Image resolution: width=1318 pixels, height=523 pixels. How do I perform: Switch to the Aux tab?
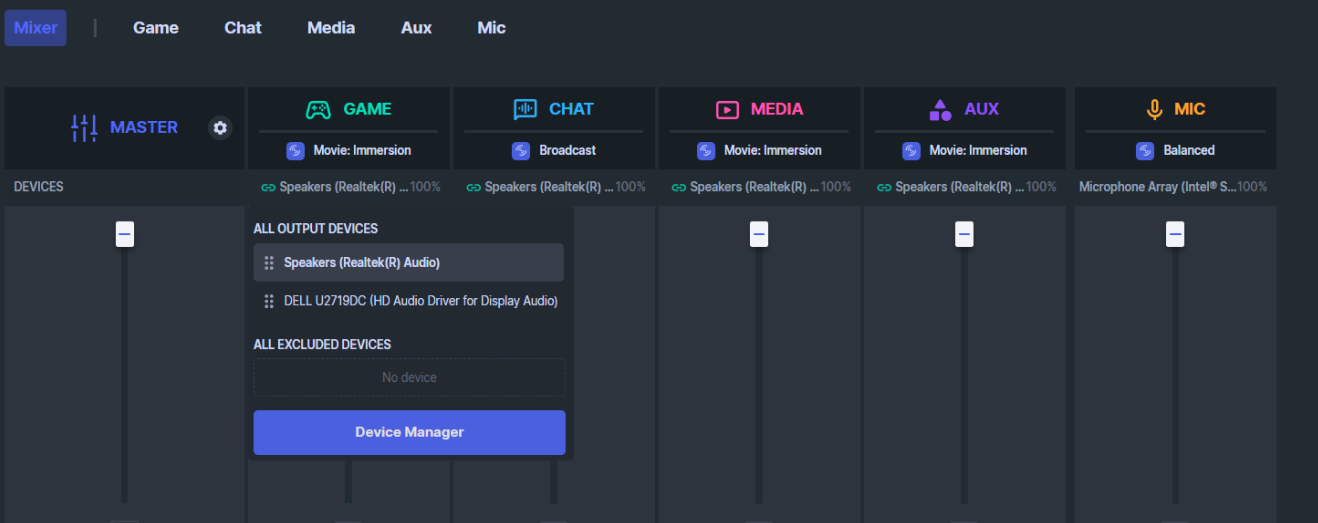pyautogui.click(x=416, y=28)
